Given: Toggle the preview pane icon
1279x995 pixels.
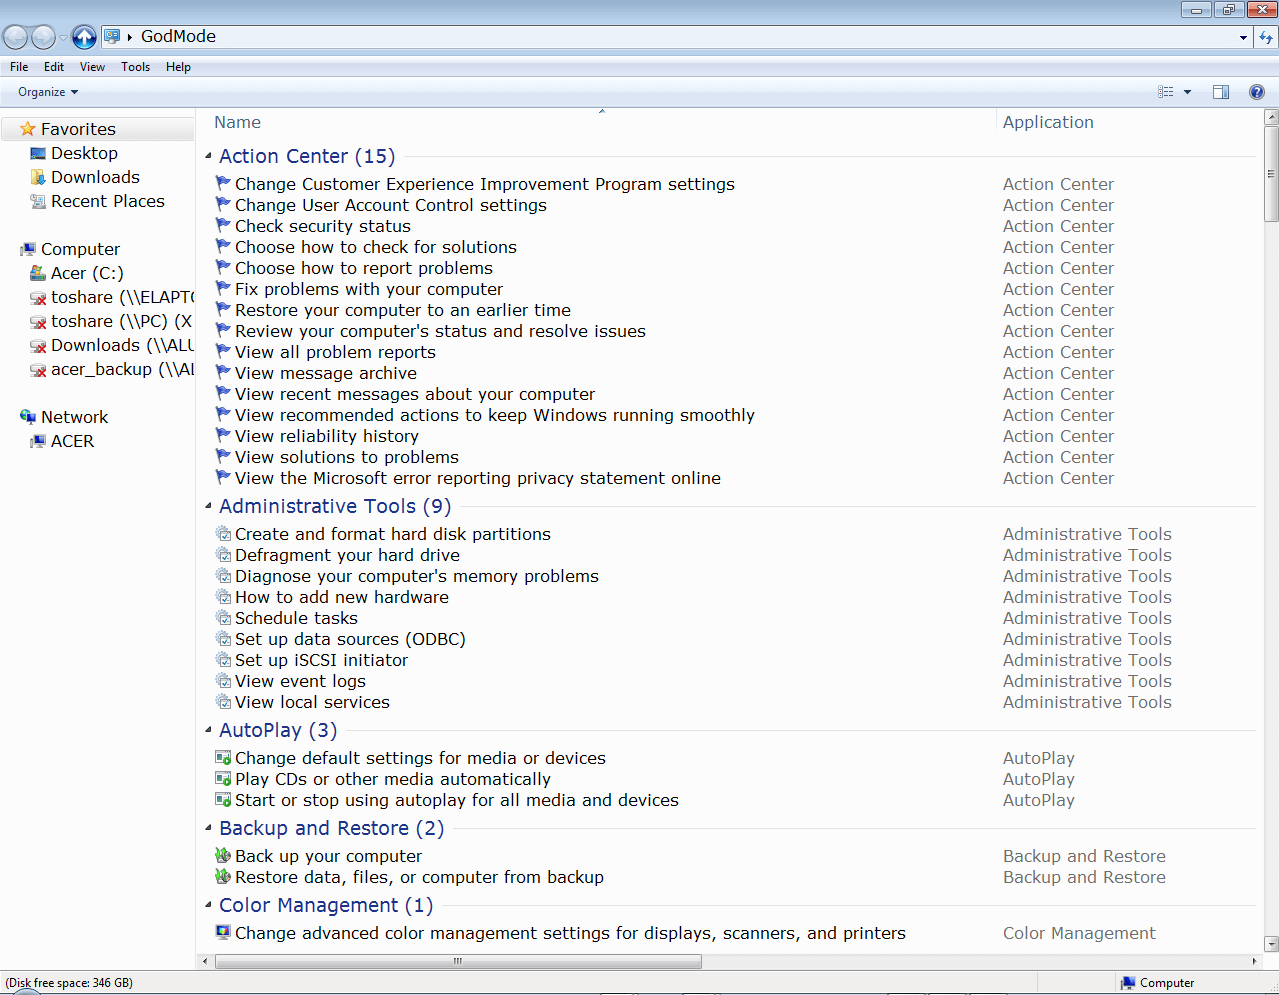Looking at the screenshot, I should pos(1221,92).
